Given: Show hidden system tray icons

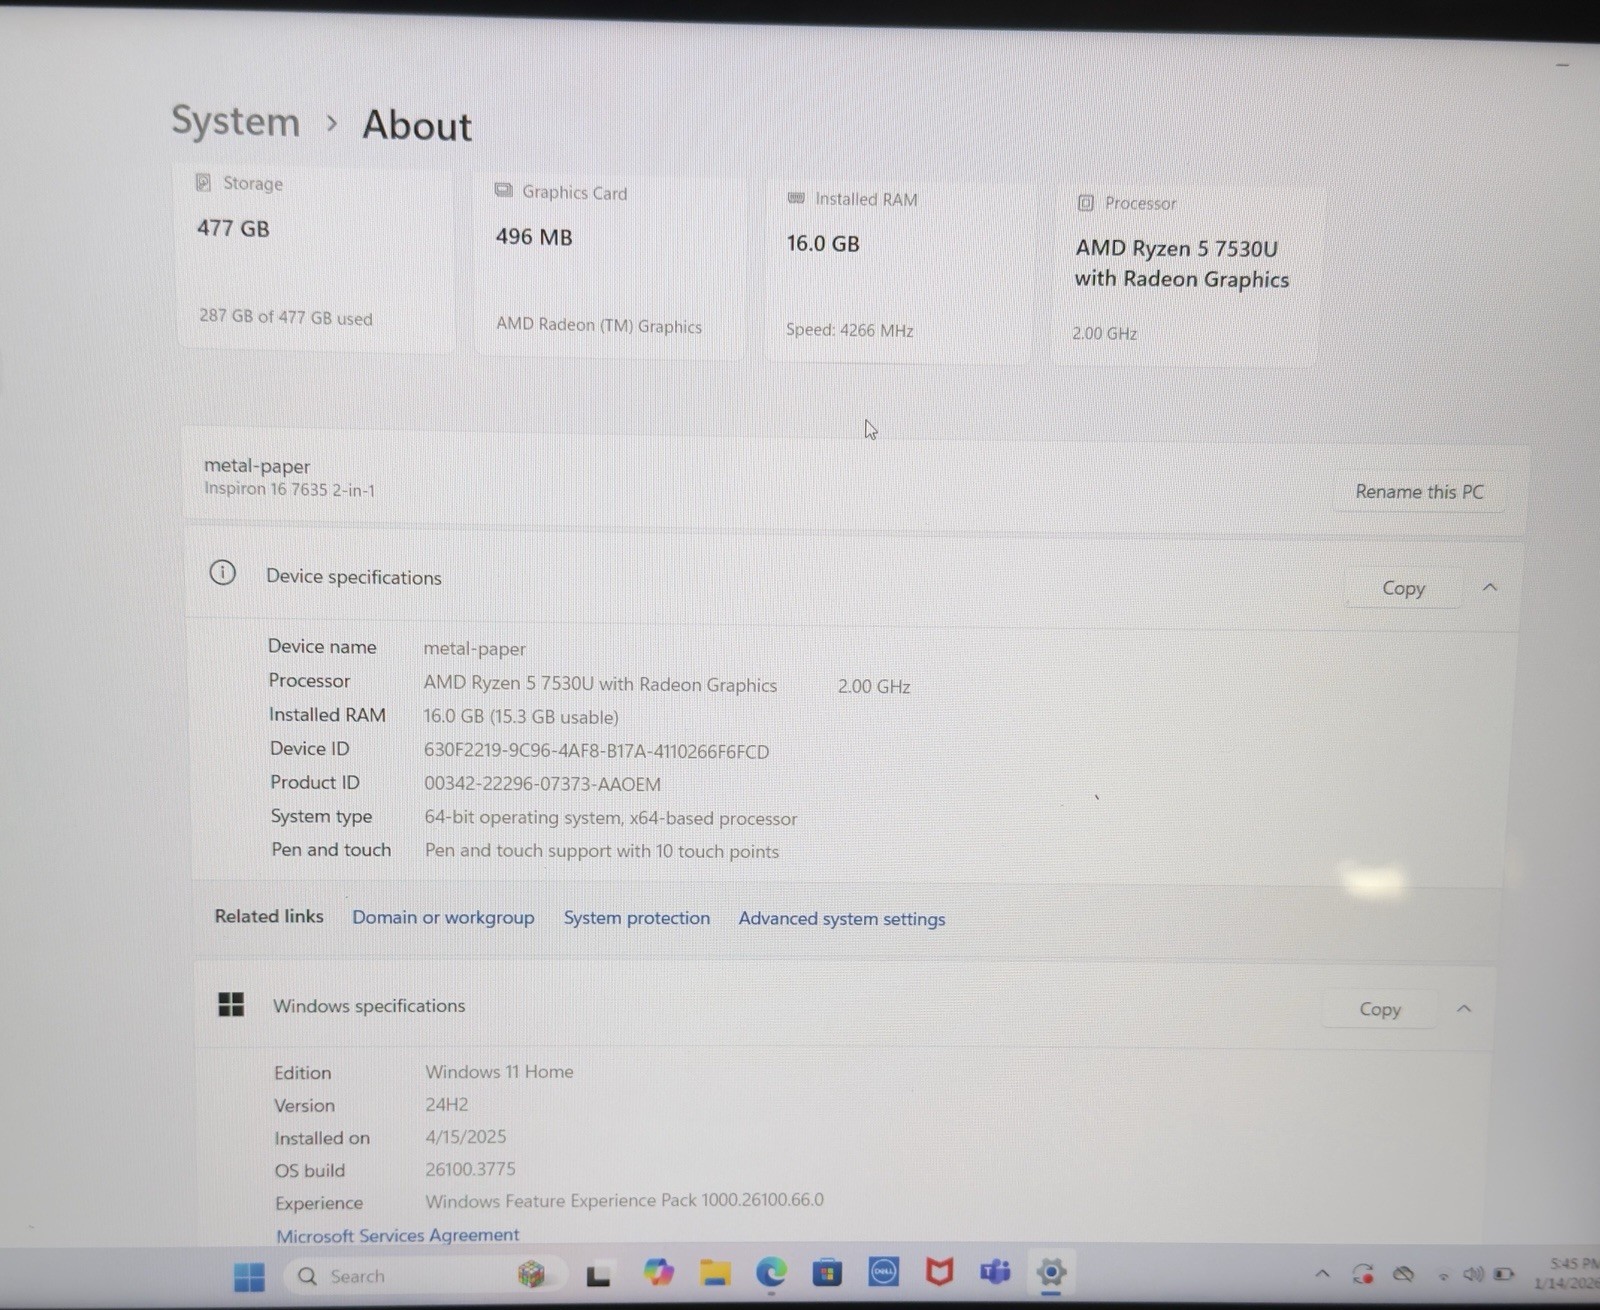Looking at the screenshot, I should tap(1322, 1274).
